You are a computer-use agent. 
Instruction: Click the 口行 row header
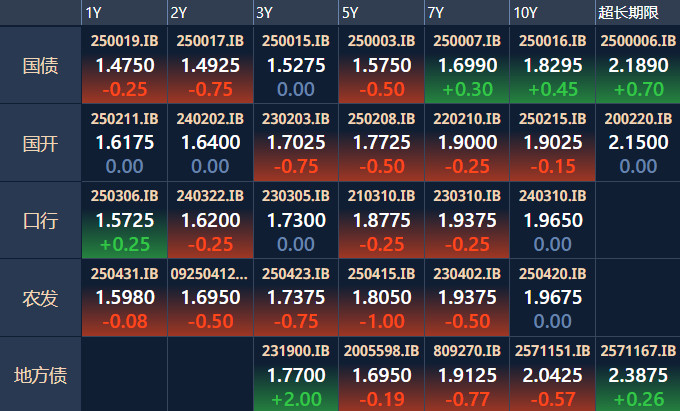pos(40,220)
